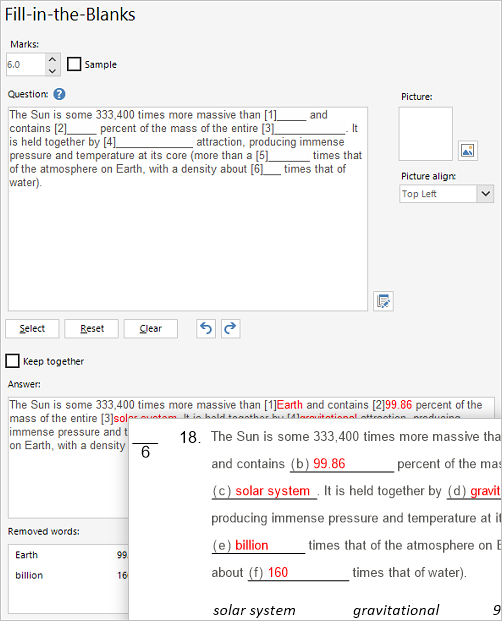Click the question help icon
The height and width of the screenshot is (621, 502).
(x=59, y=94)
